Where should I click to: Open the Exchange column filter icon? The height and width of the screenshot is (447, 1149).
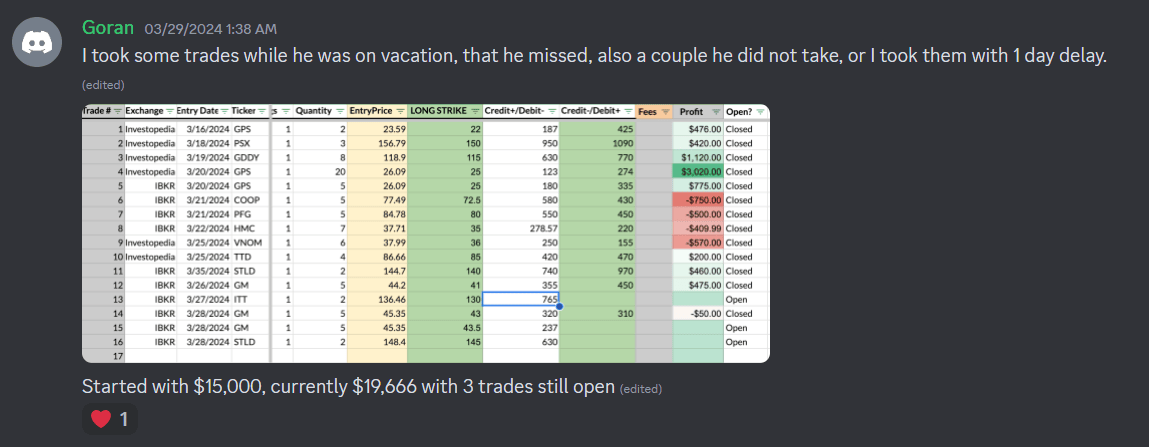[x=170, y=111]
